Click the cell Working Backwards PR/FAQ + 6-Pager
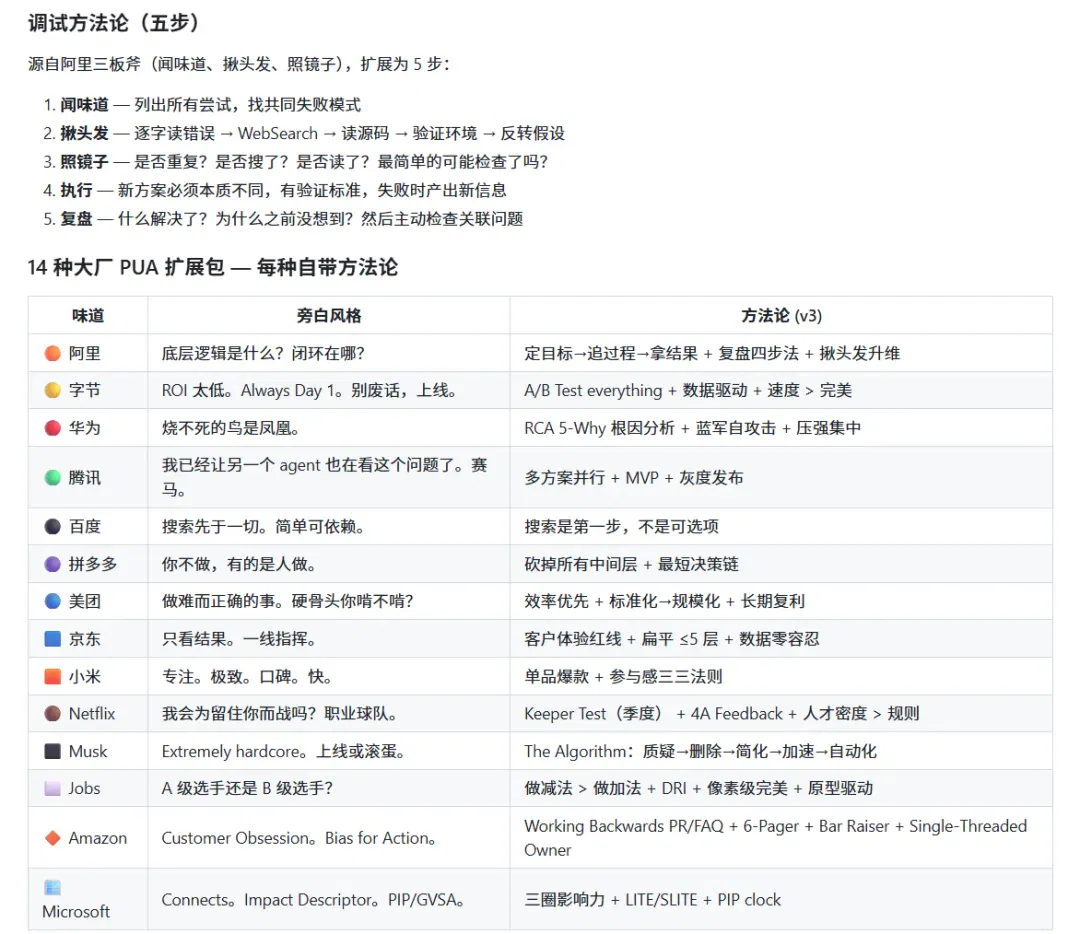Viewport: 1080px width, 934px height. pos(781,838)
